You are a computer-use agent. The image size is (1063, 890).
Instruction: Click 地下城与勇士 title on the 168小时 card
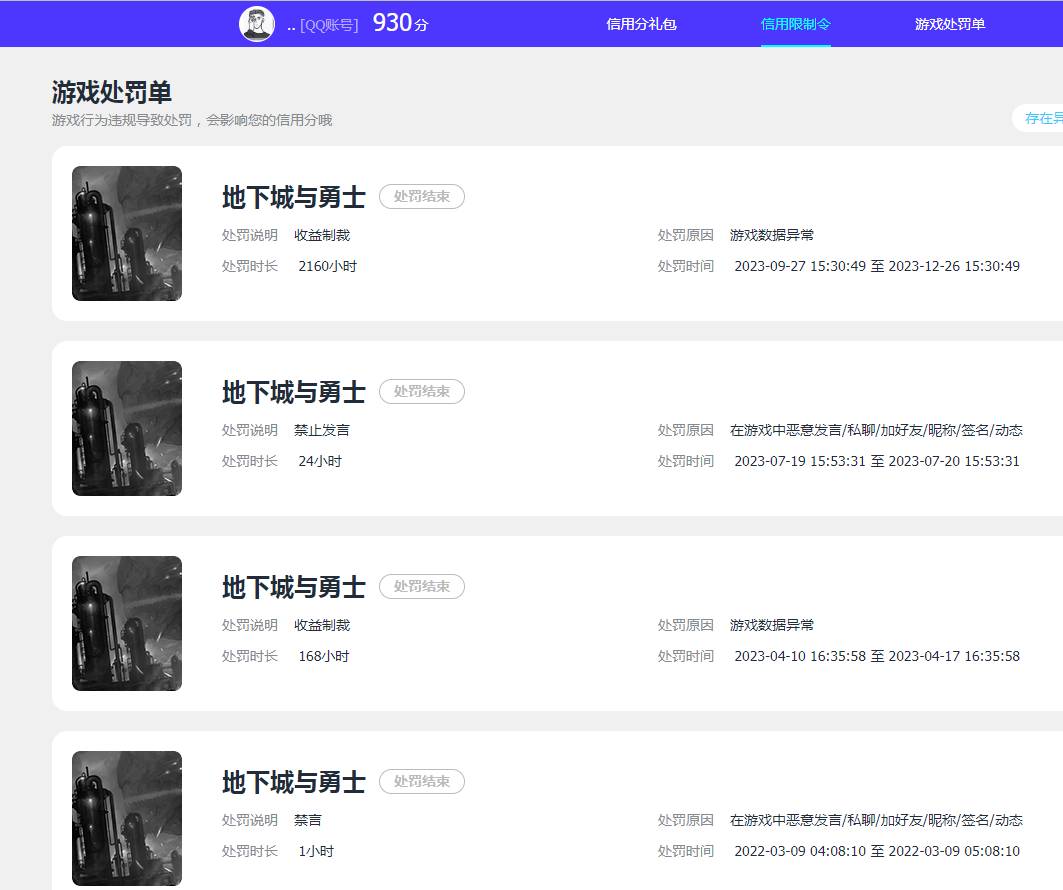(293, 587)
